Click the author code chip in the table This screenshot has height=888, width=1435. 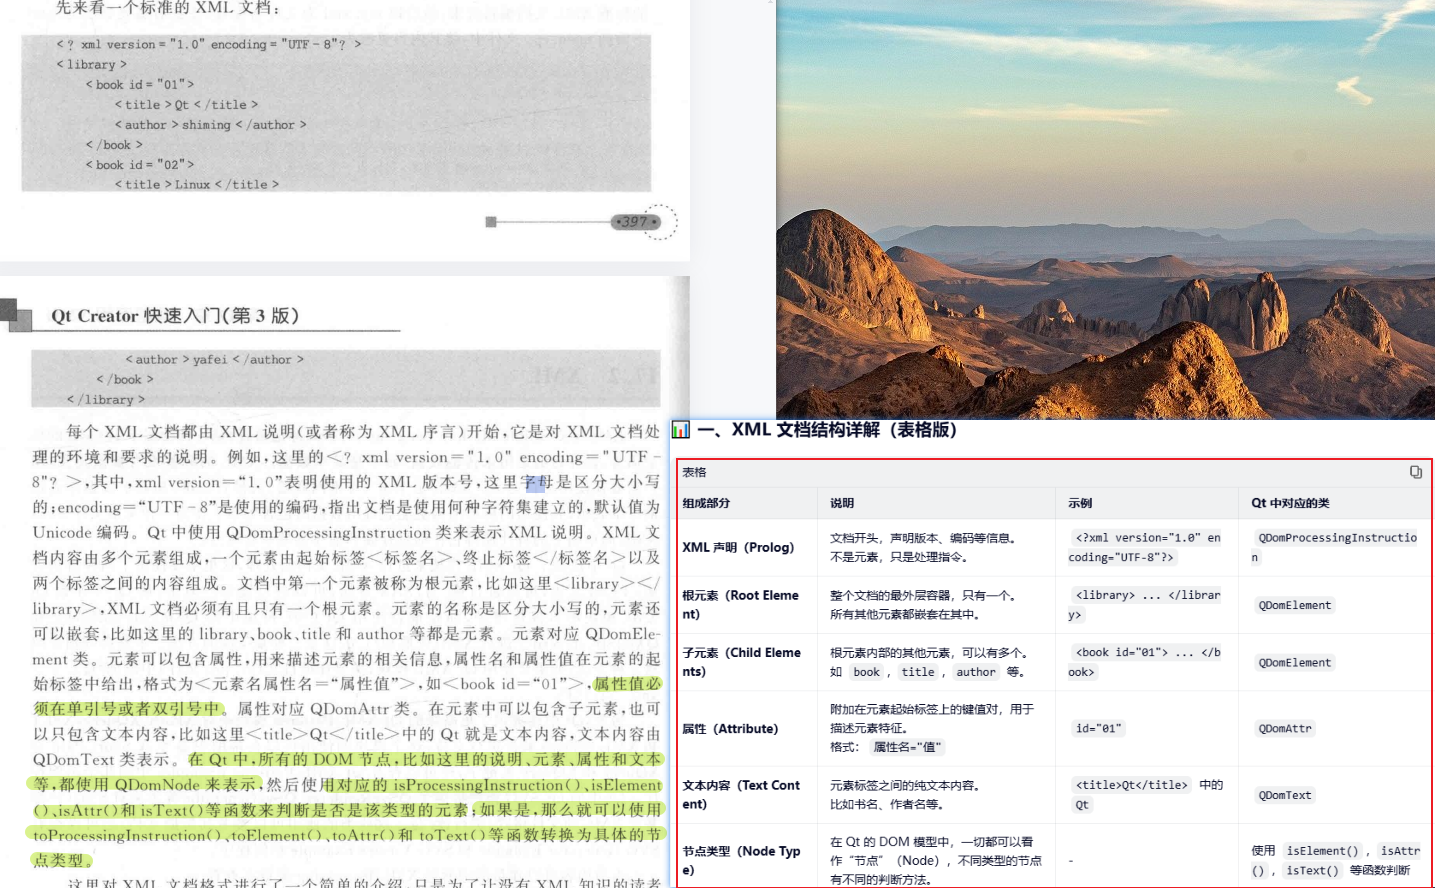(x=976, y=672)
